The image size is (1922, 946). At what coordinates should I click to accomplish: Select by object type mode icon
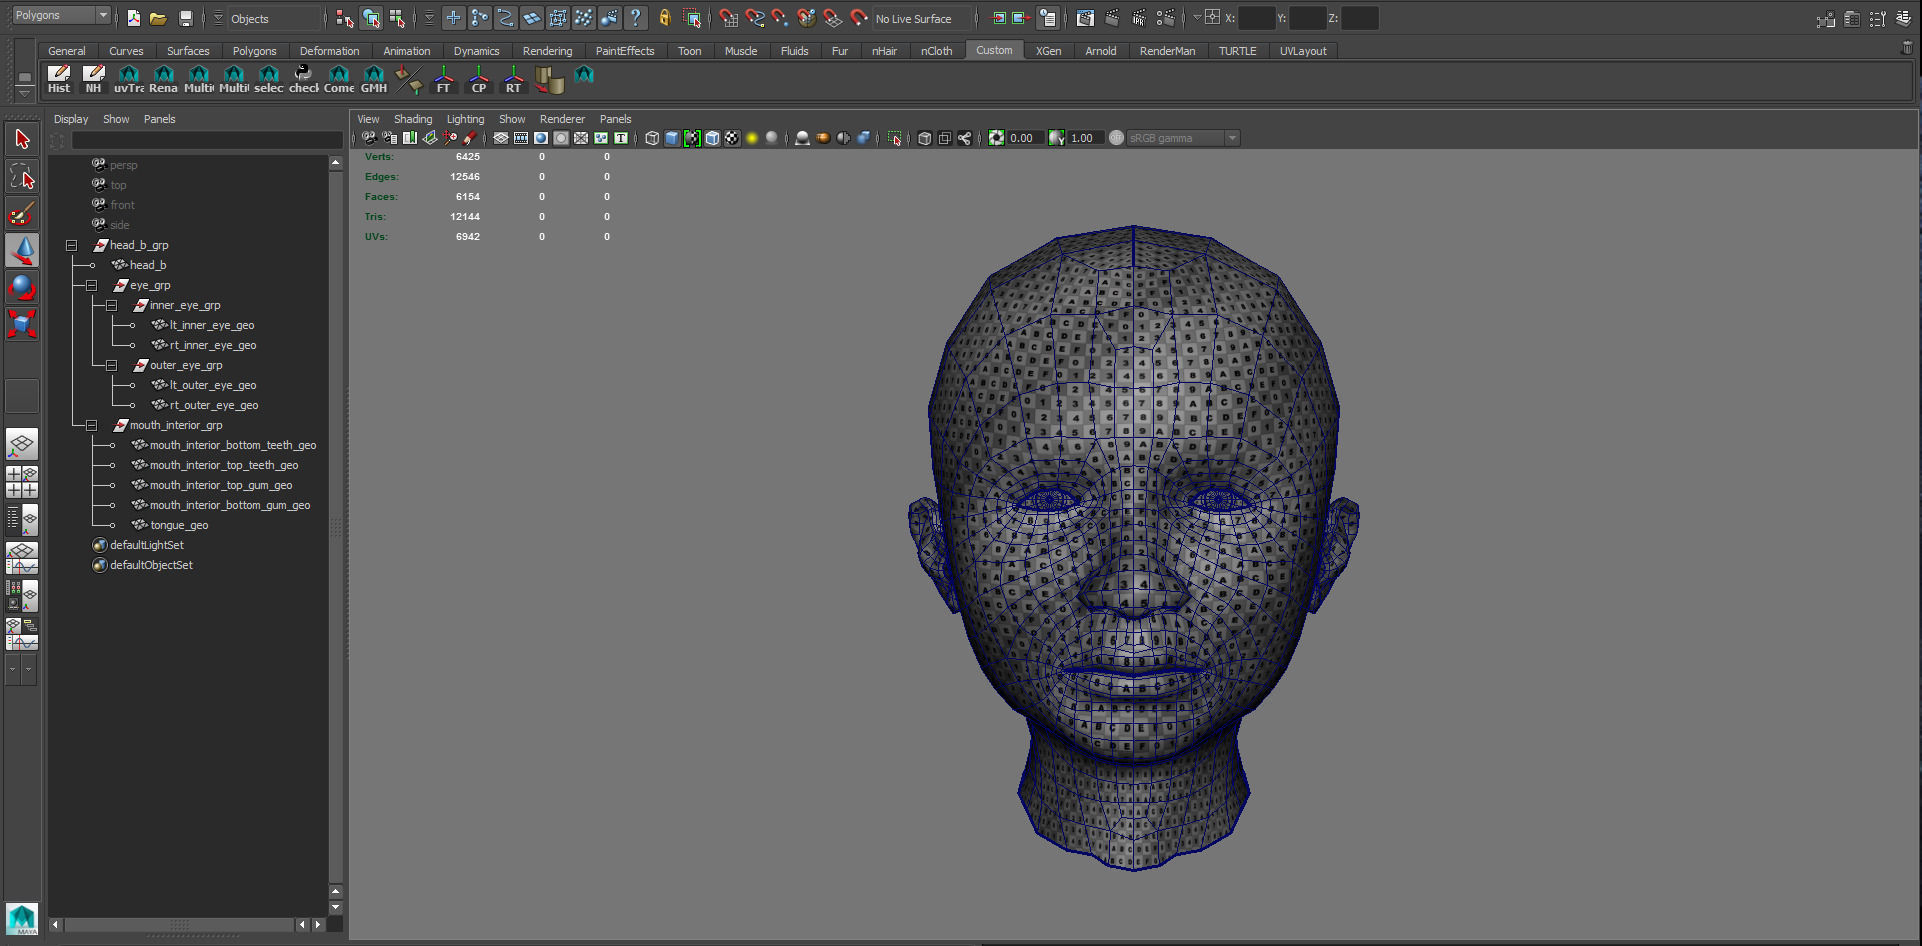pos(371,18)
